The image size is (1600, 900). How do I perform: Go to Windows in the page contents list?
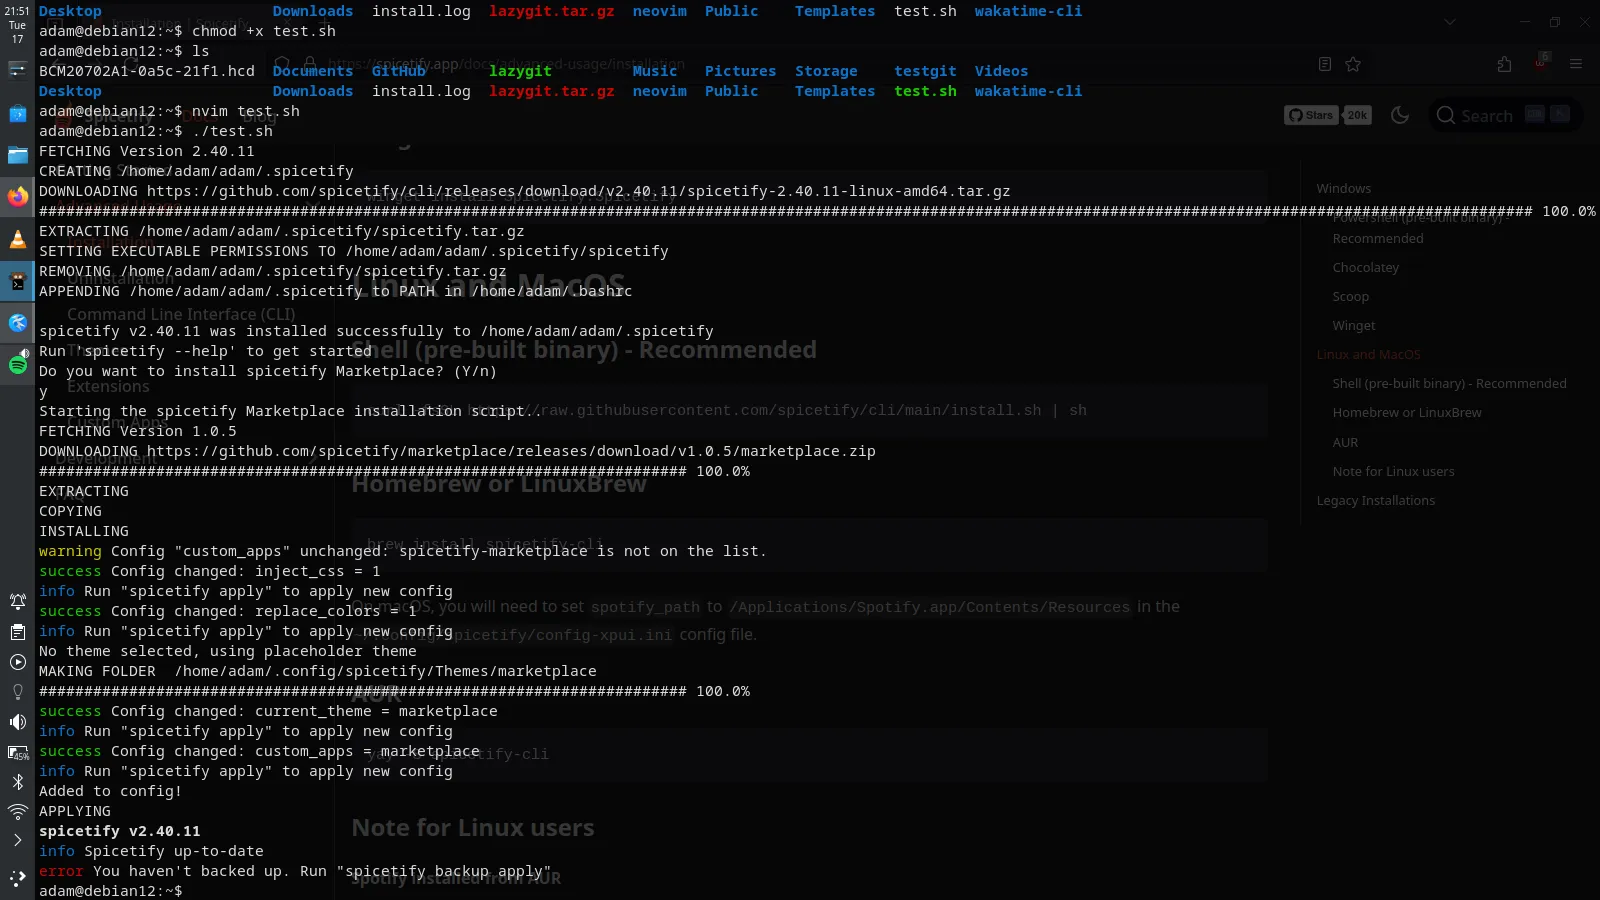click(x=1343, y=188)
